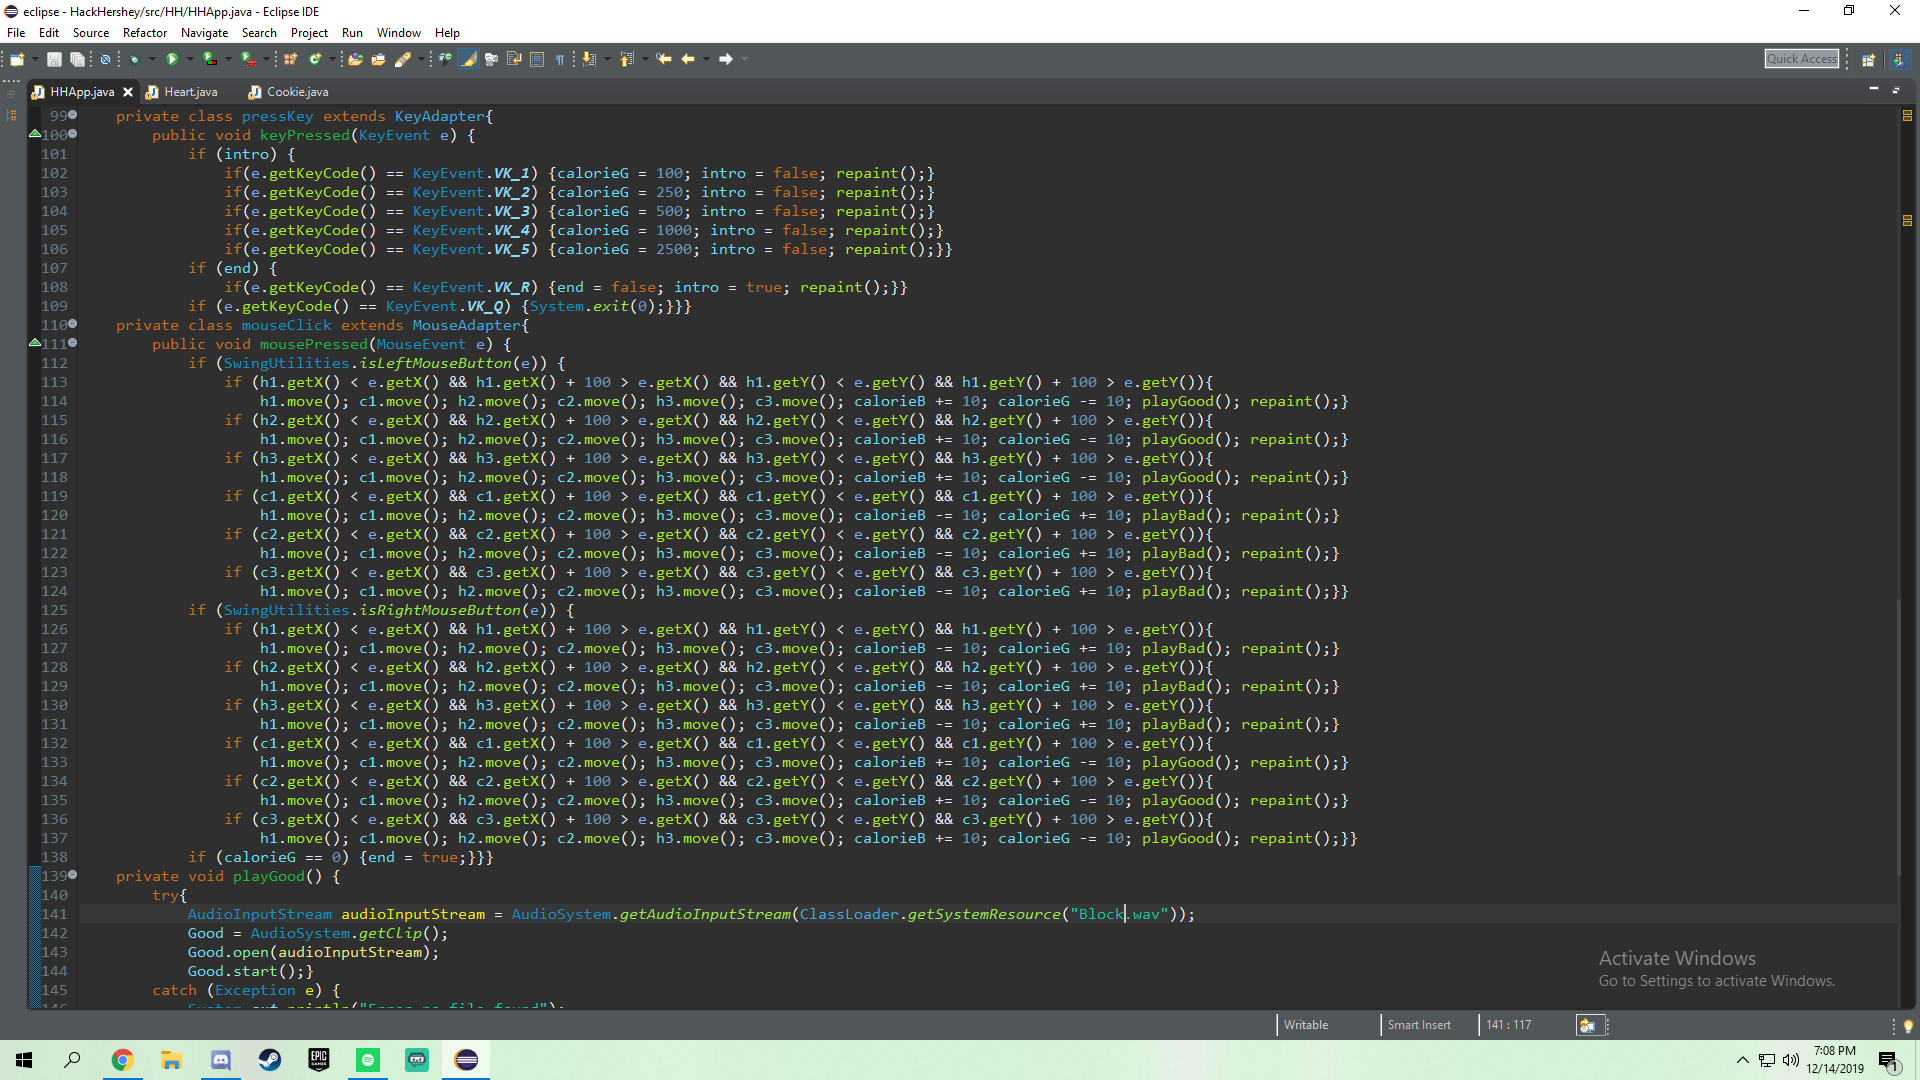The height and width of the screenshot is (1080, 1920).
Task: Click the Quick Access search box
Action: click(1801, 59)
